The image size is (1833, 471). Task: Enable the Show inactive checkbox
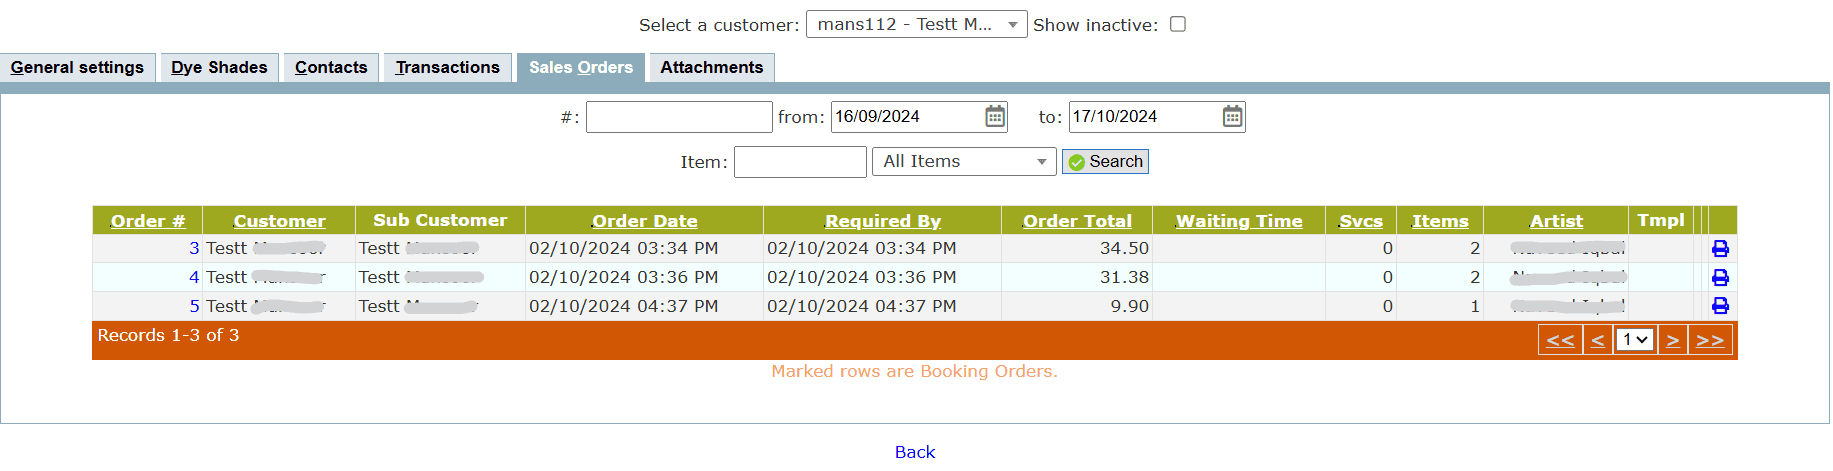point(1178,24)
